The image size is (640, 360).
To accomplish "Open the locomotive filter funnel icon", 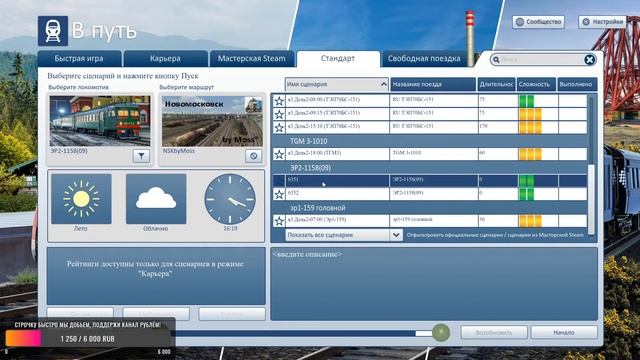I will click(141, 156).
